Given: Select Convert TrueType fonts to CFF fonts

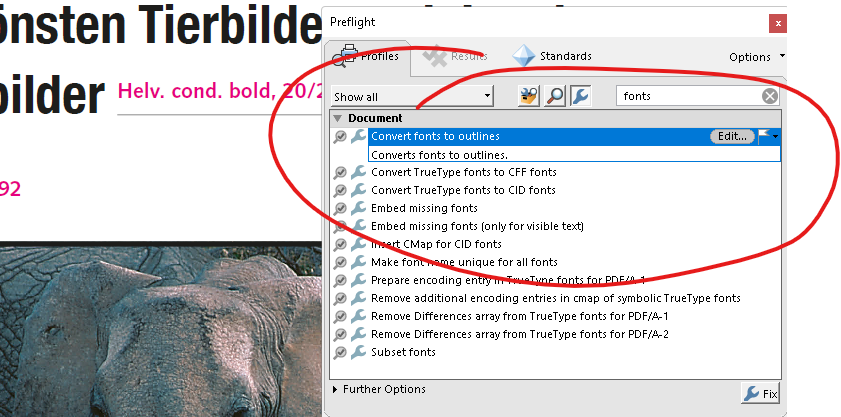Looking at the screenshot, I should tap(463, 172).
